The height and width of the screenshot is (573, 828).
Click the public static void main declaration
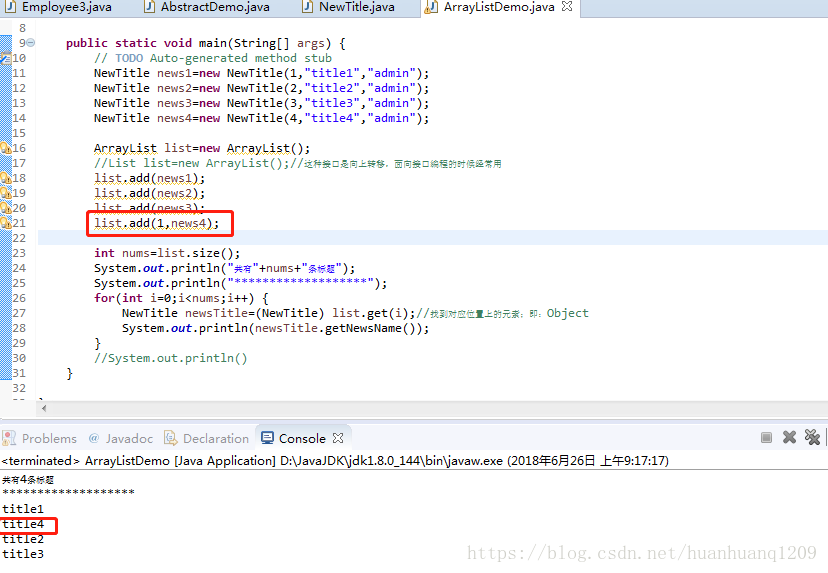[x=206, y=43]
